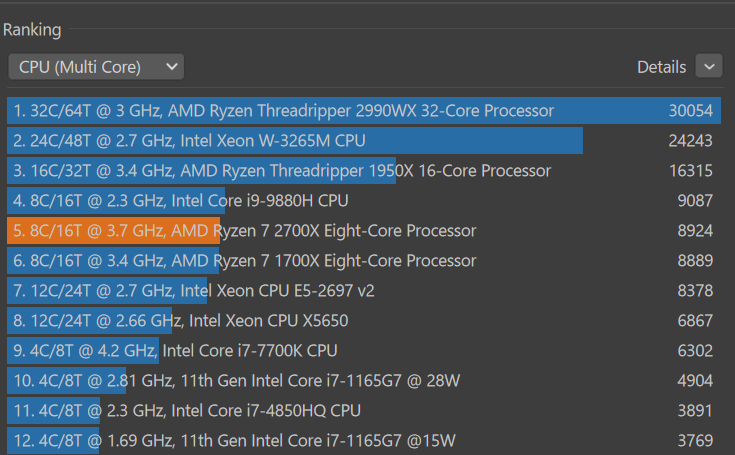735x455 pixels.
Task: Select the Xeon E5-2697 v2 row
Action: coord(364,291)
